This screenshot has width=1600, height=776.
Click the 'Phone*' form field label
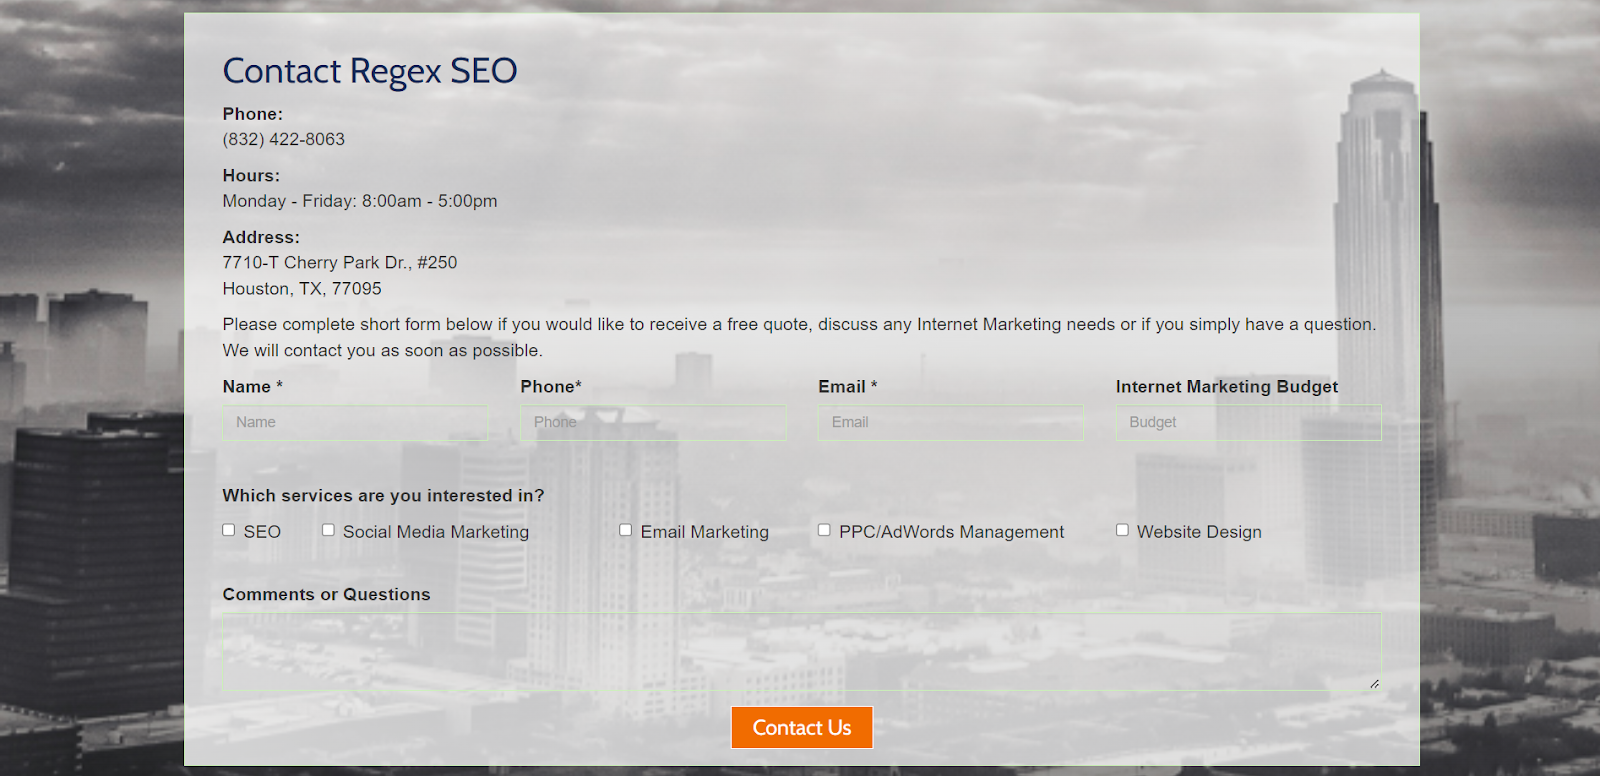(x=551, y=387)
